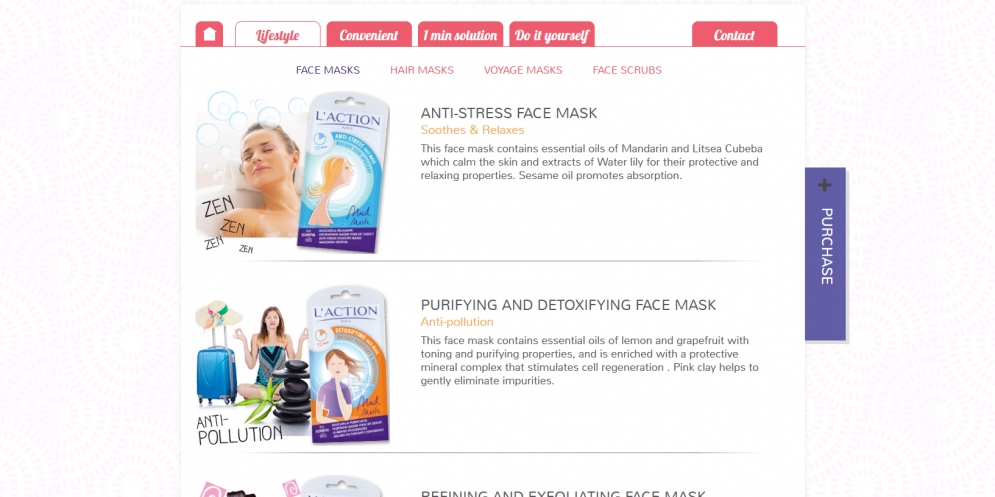The height and width of the screenshot is (497, 995).
Task: Expand the Purchase side panel
Action: coord(826,254)
